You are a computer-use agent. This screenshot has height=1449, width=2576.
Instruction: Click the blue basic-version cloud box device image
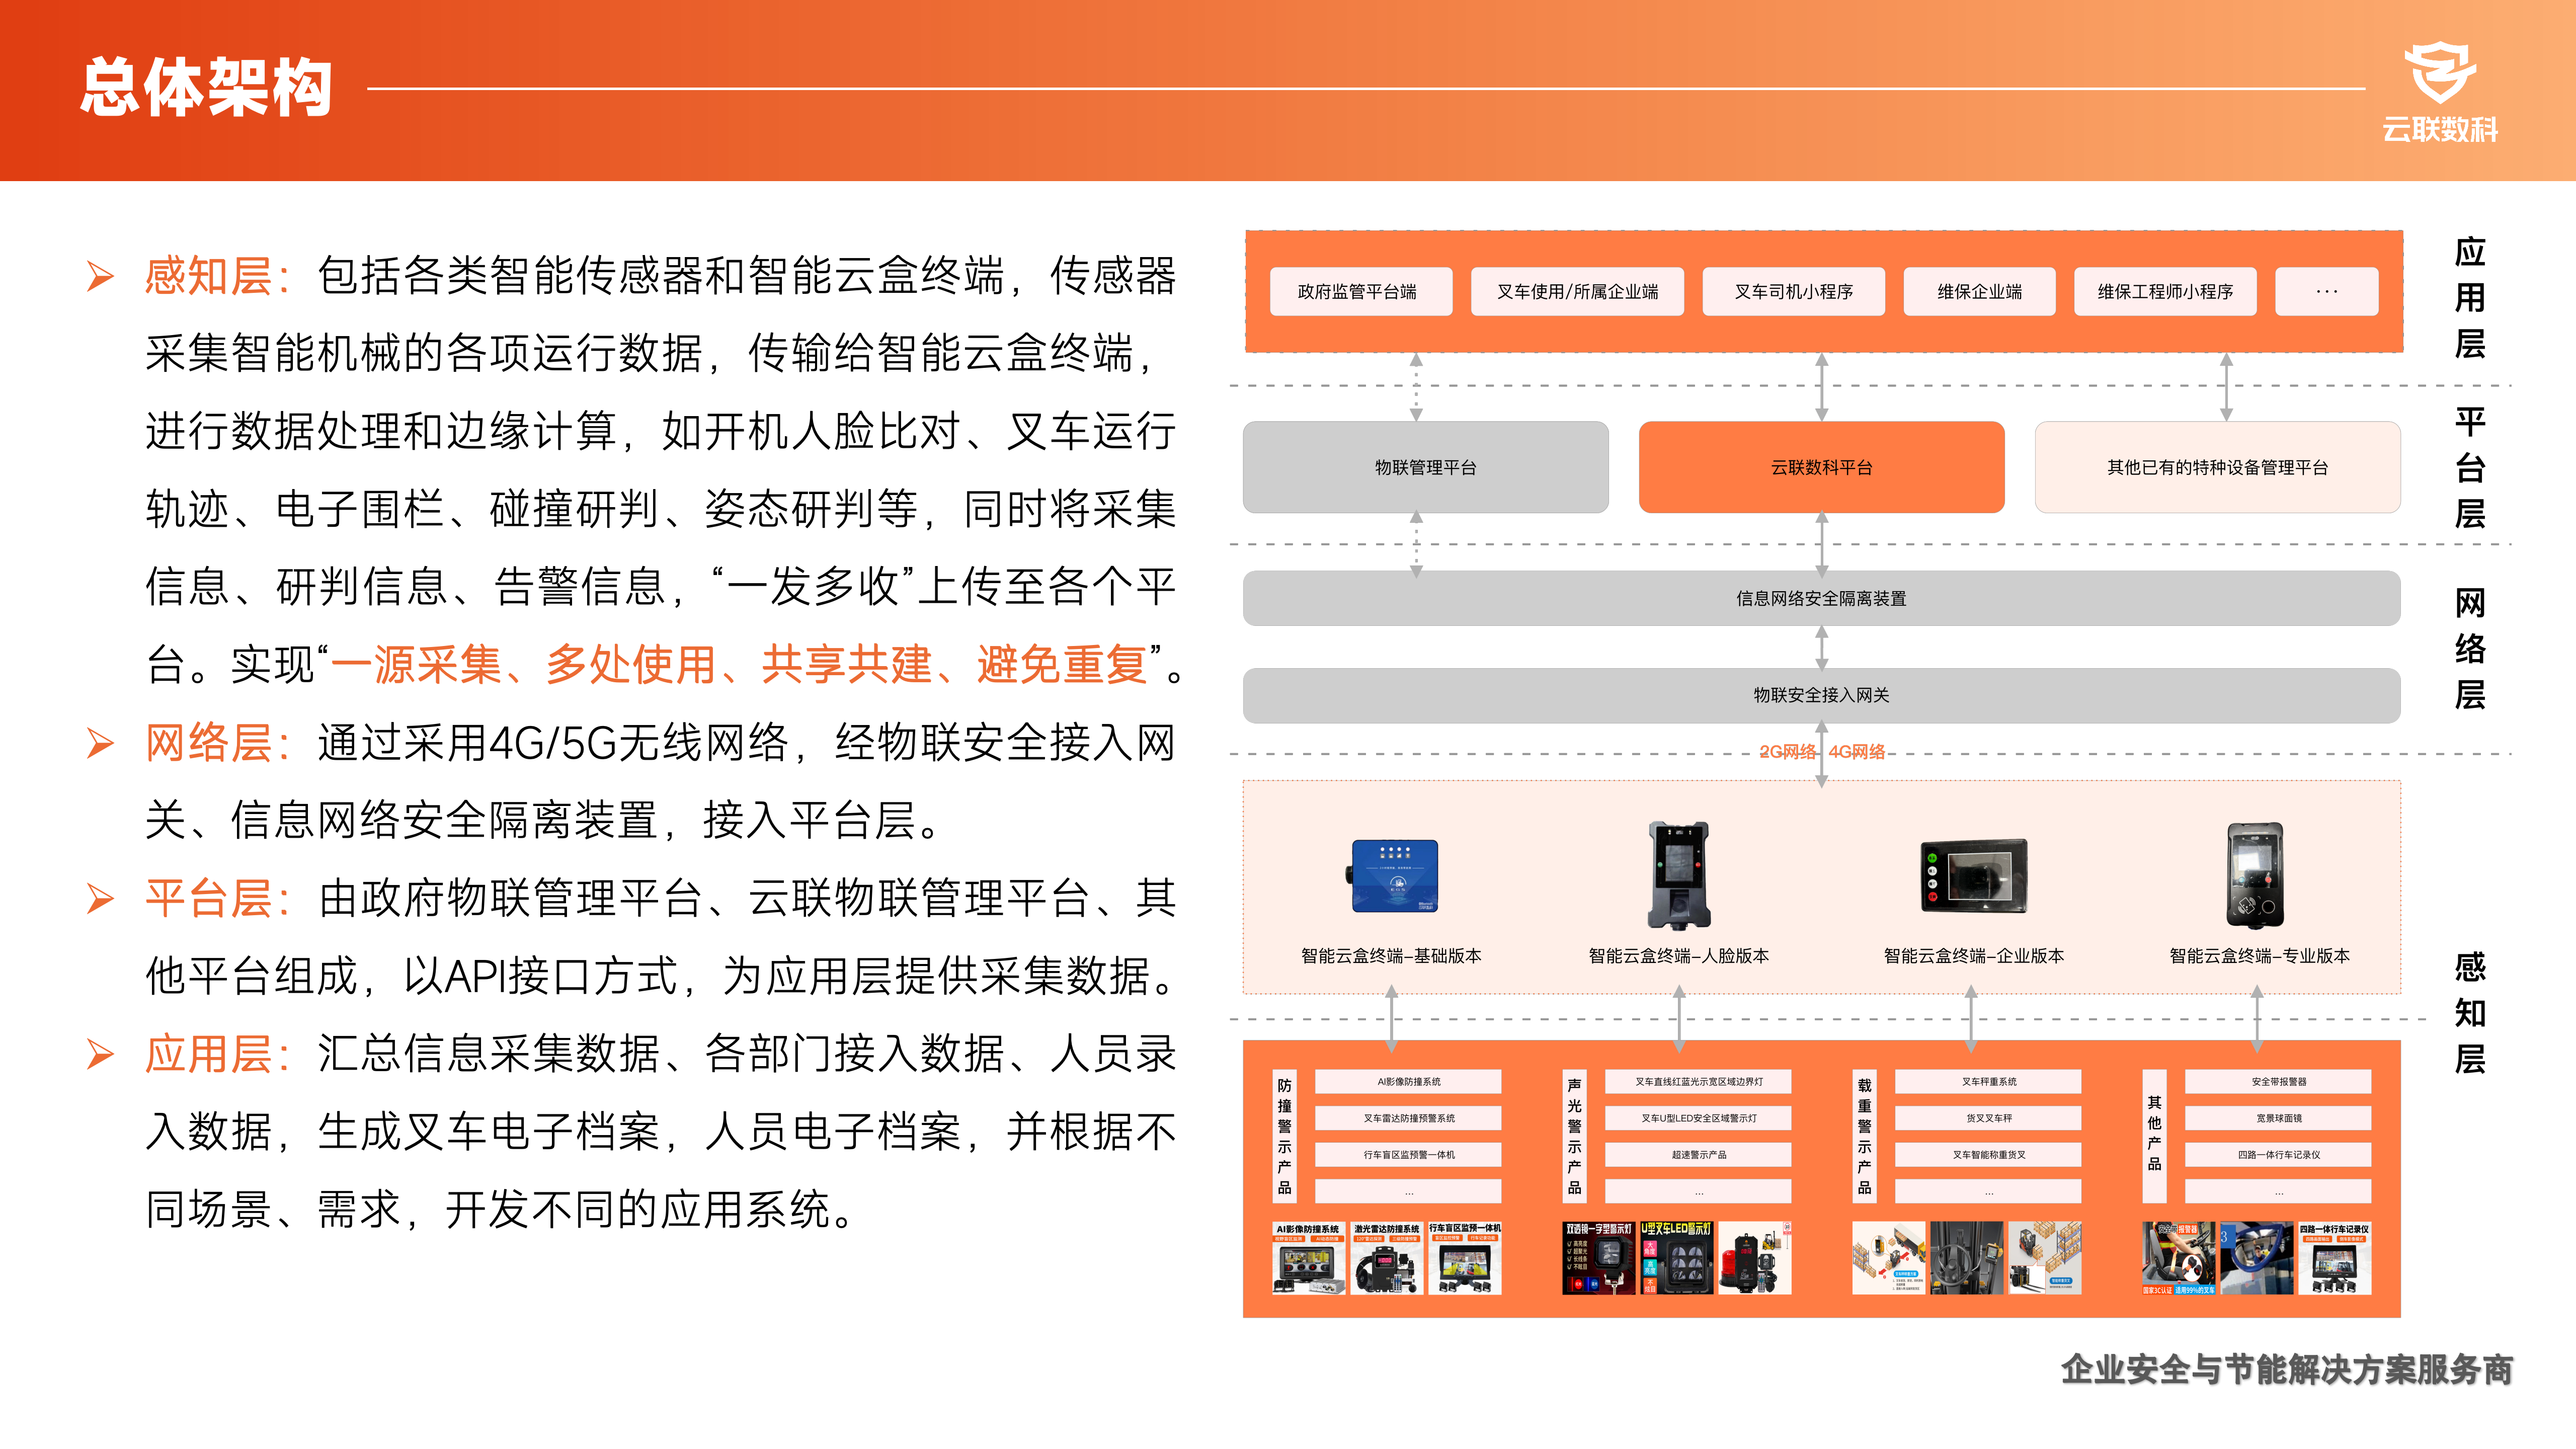1394,875
